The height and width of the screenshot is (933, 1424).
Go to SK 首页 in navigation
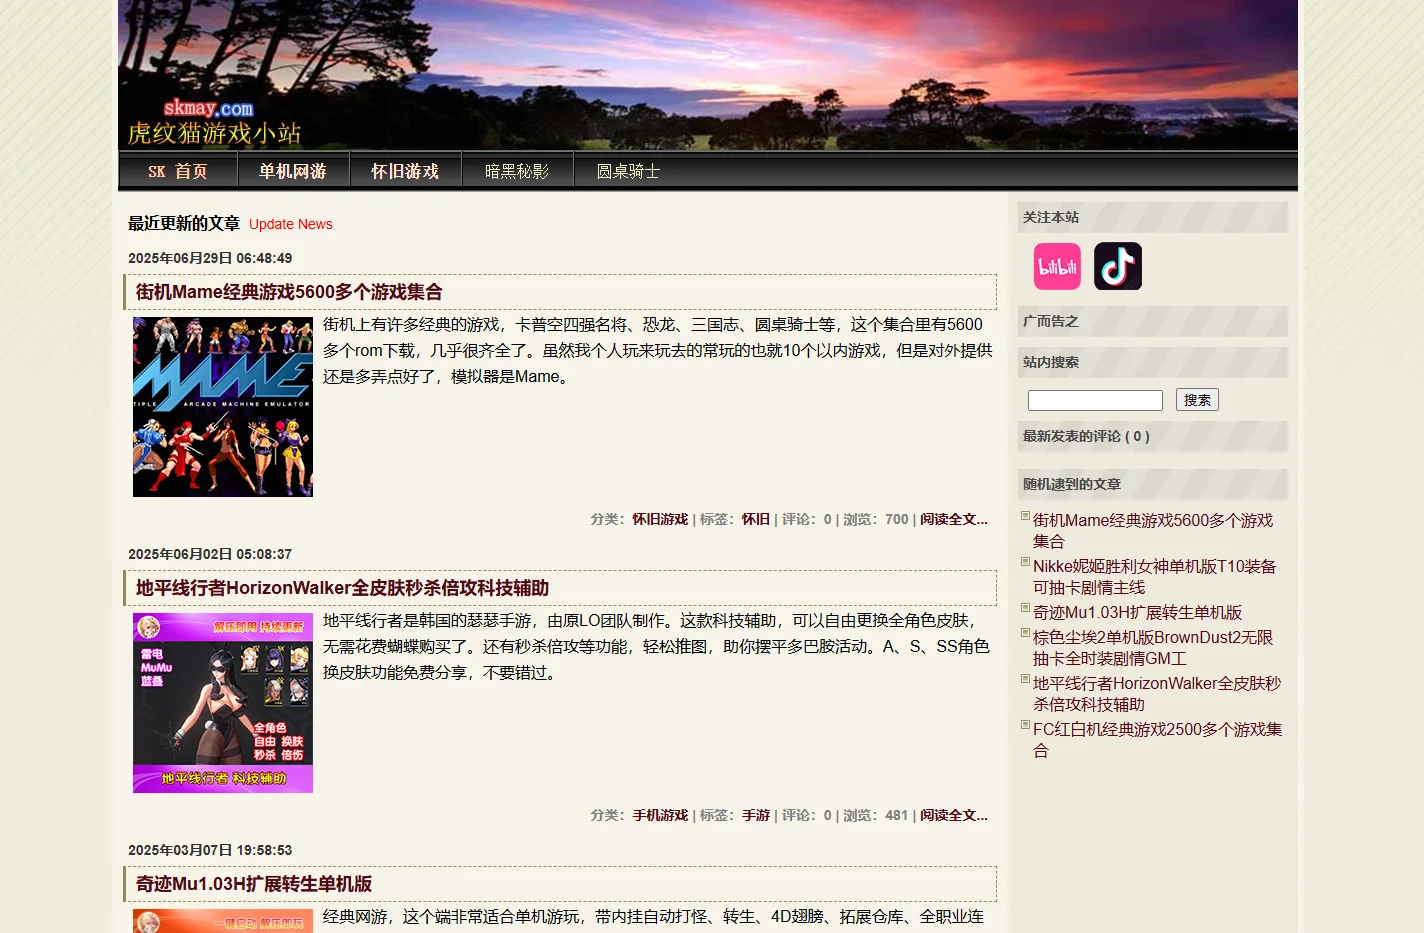tap(178, 171)
